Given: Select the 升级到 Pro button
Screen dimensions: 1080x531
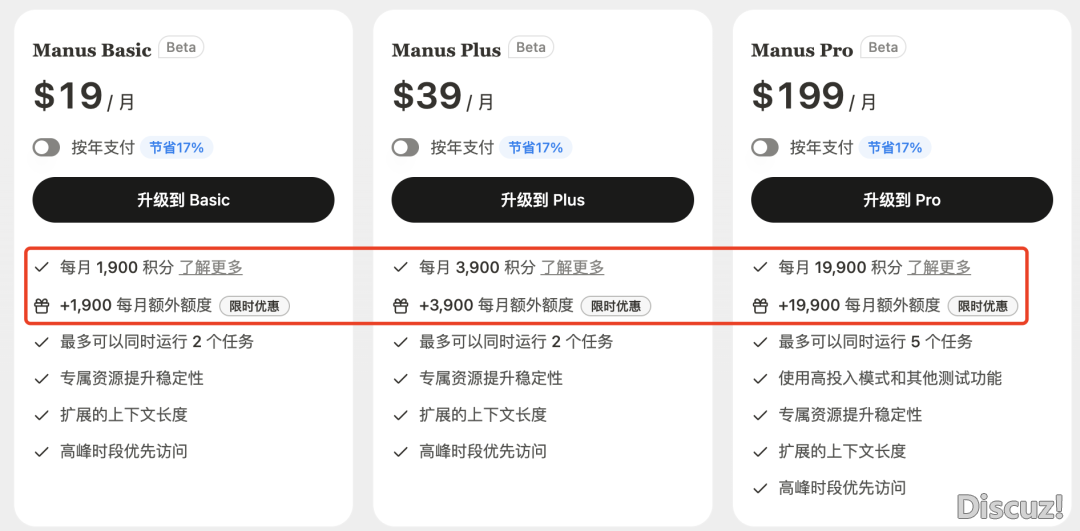Looking at the screenshot, I should coord(902,200).
